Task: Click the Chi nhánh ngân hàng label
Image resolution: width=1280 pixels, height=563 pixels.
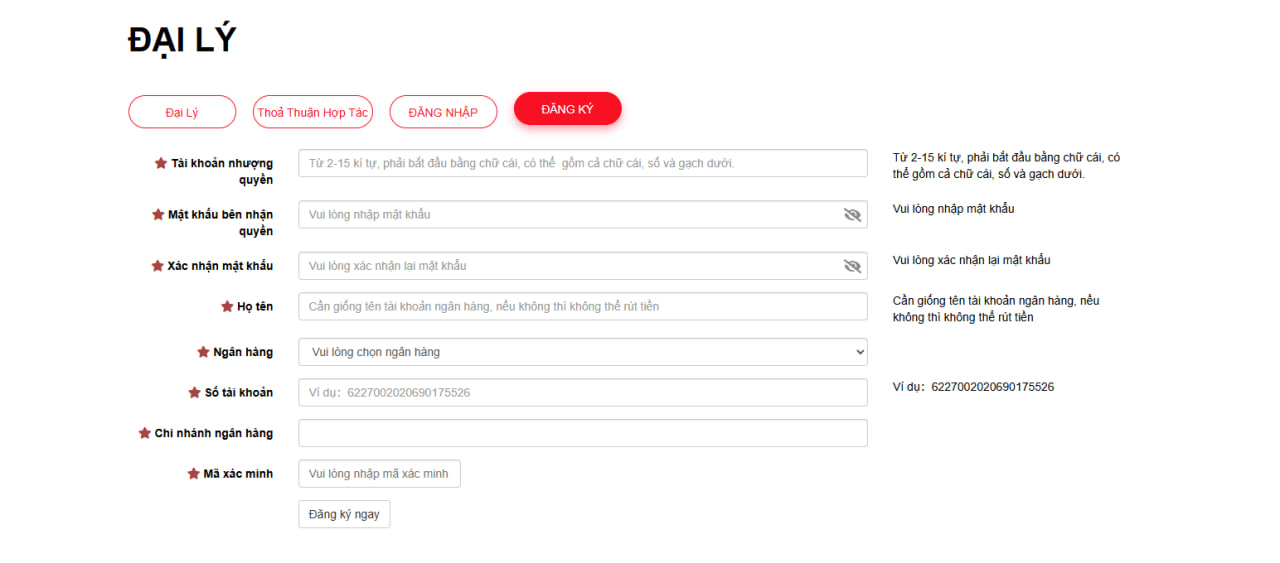Action: (214, 433)
